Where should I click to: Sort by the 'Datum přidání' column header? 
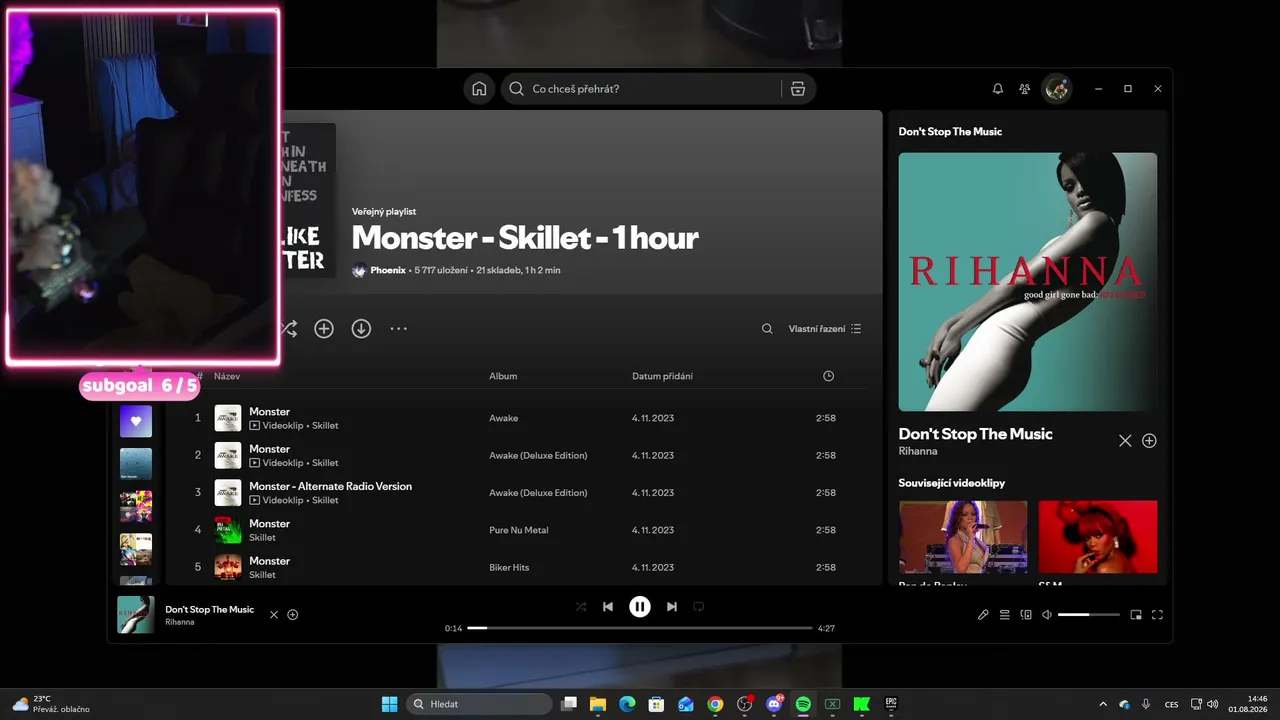tap(662, 376)
